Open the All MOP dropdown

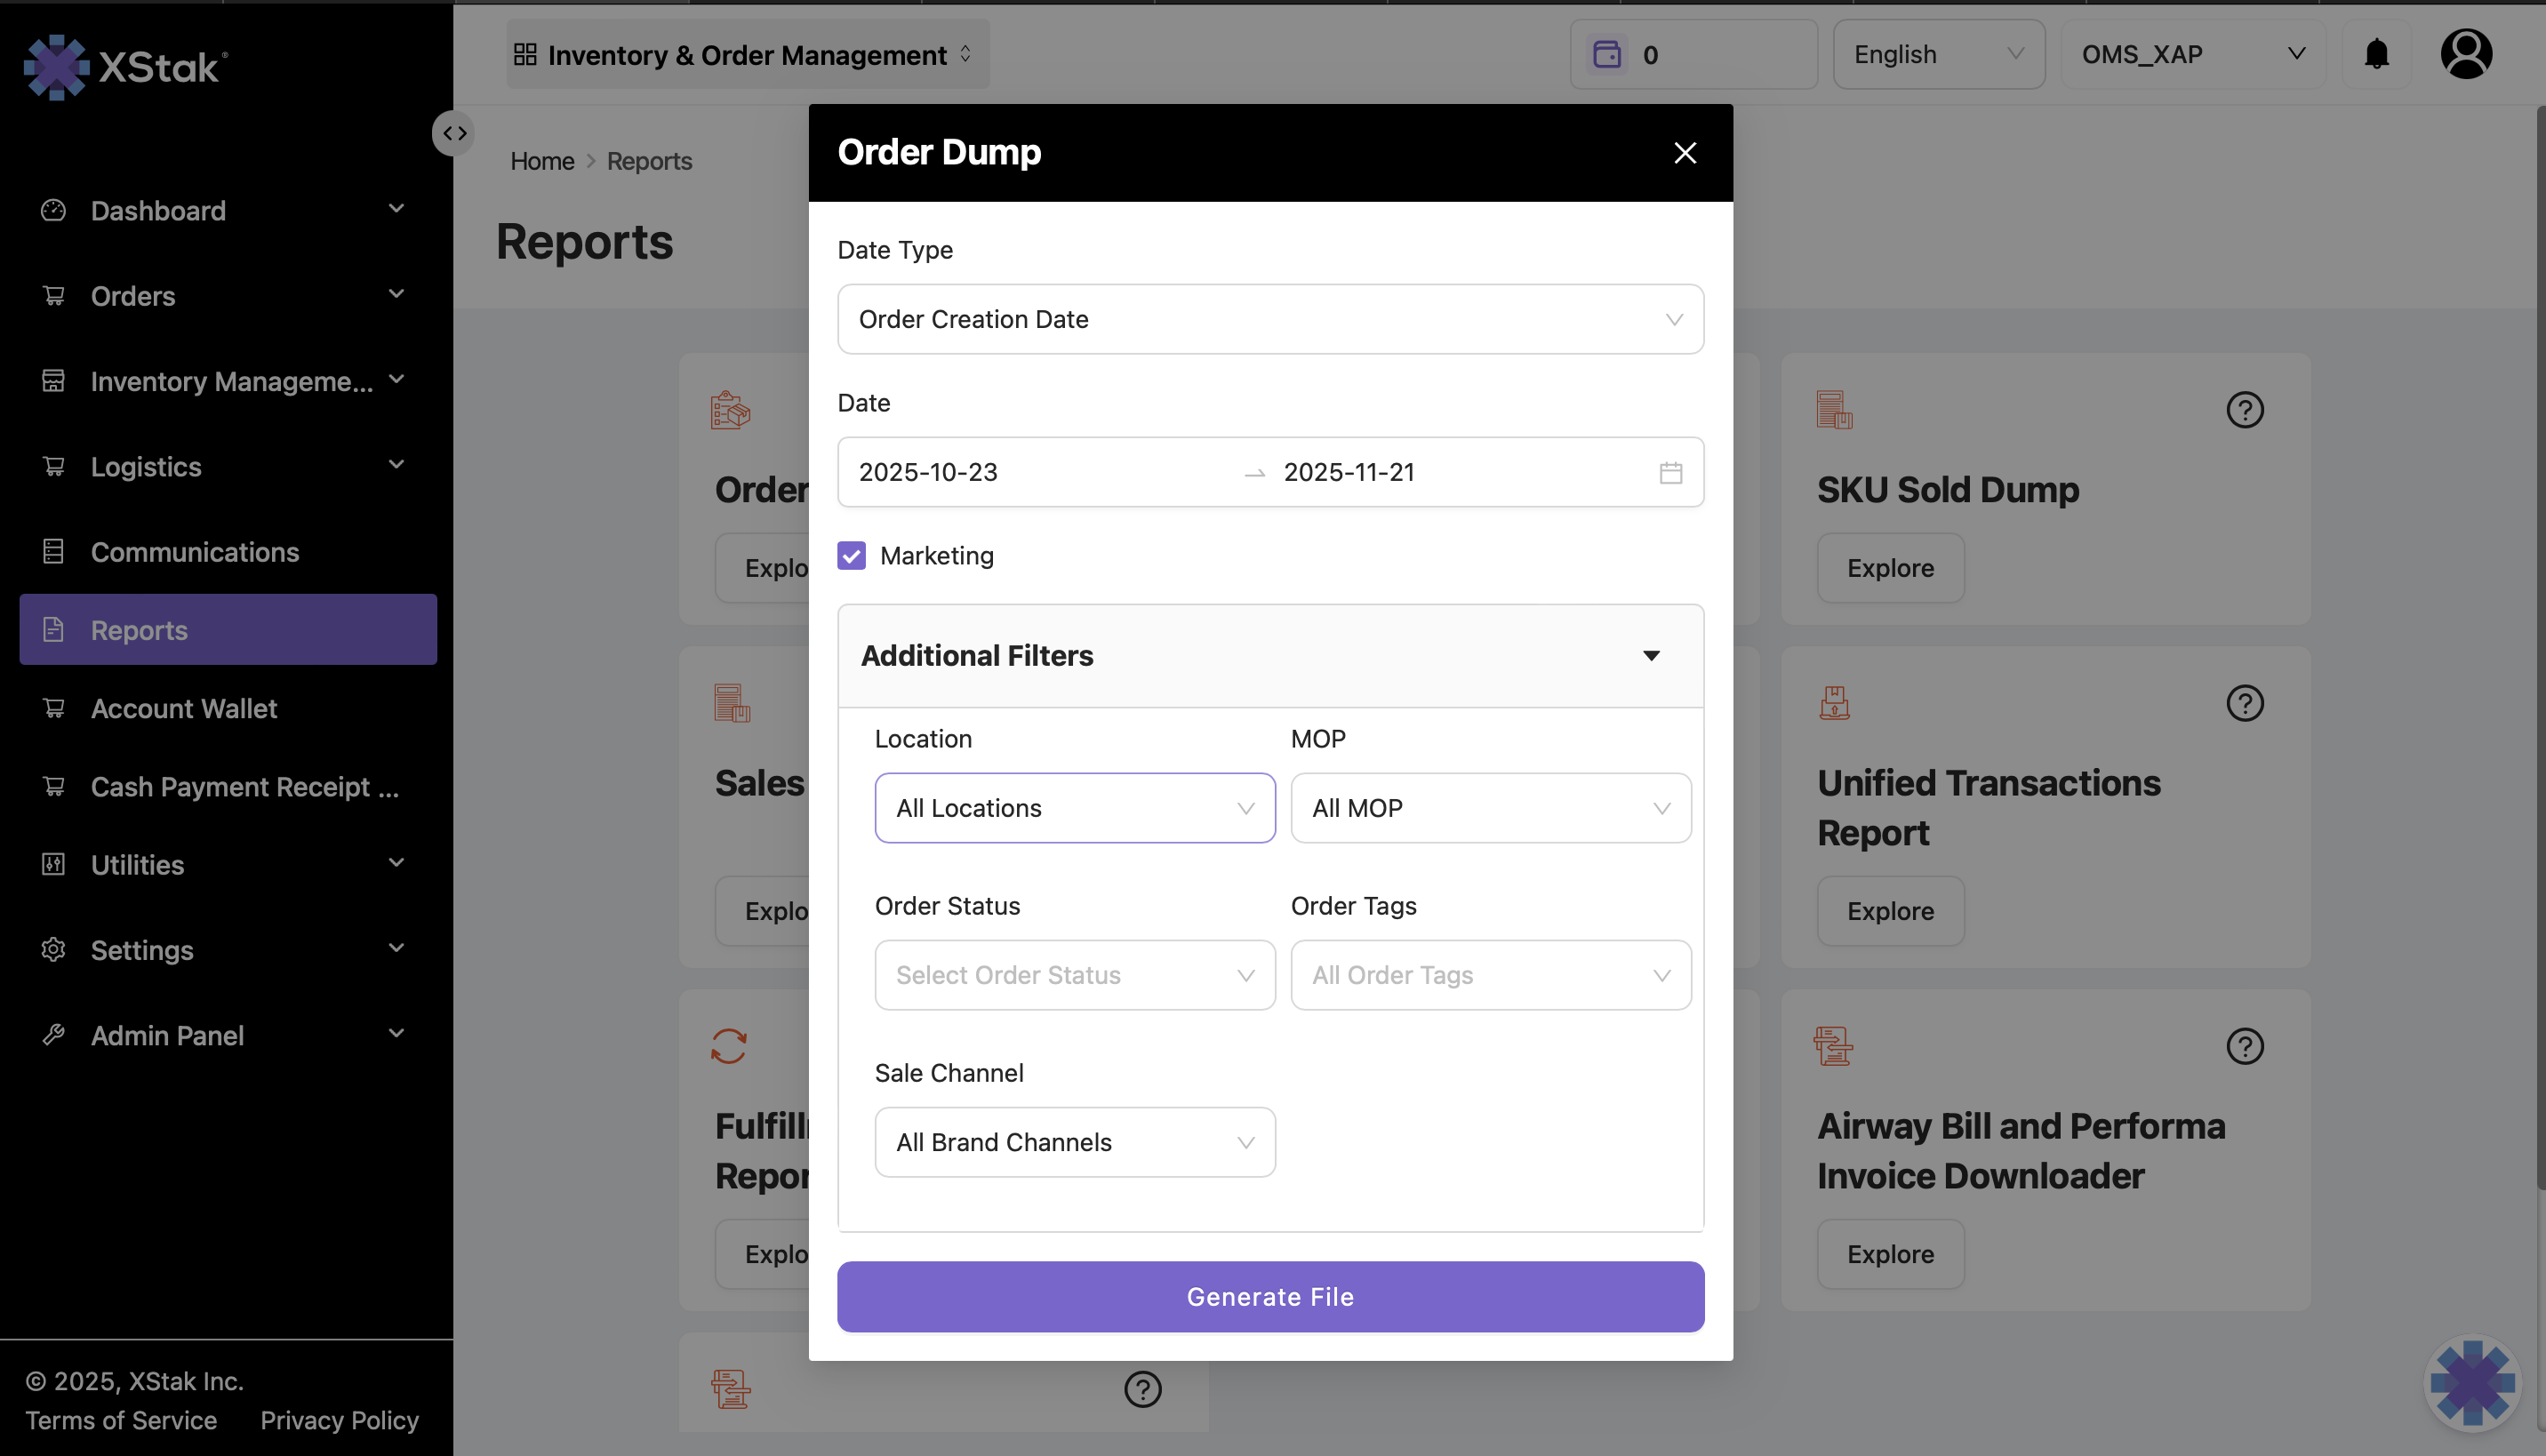pyautogui.click(x=1490, y=808)
